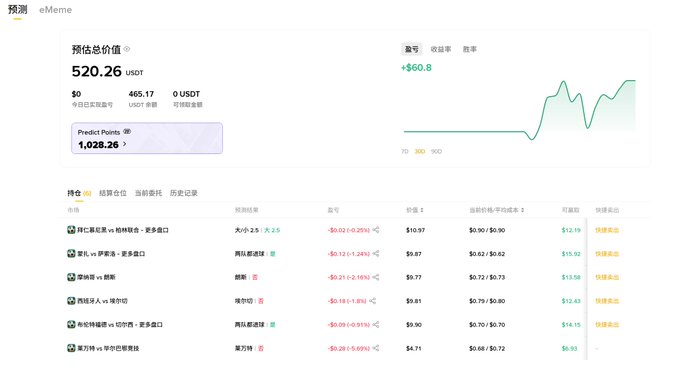Open the 历史记录 tab

184,193
